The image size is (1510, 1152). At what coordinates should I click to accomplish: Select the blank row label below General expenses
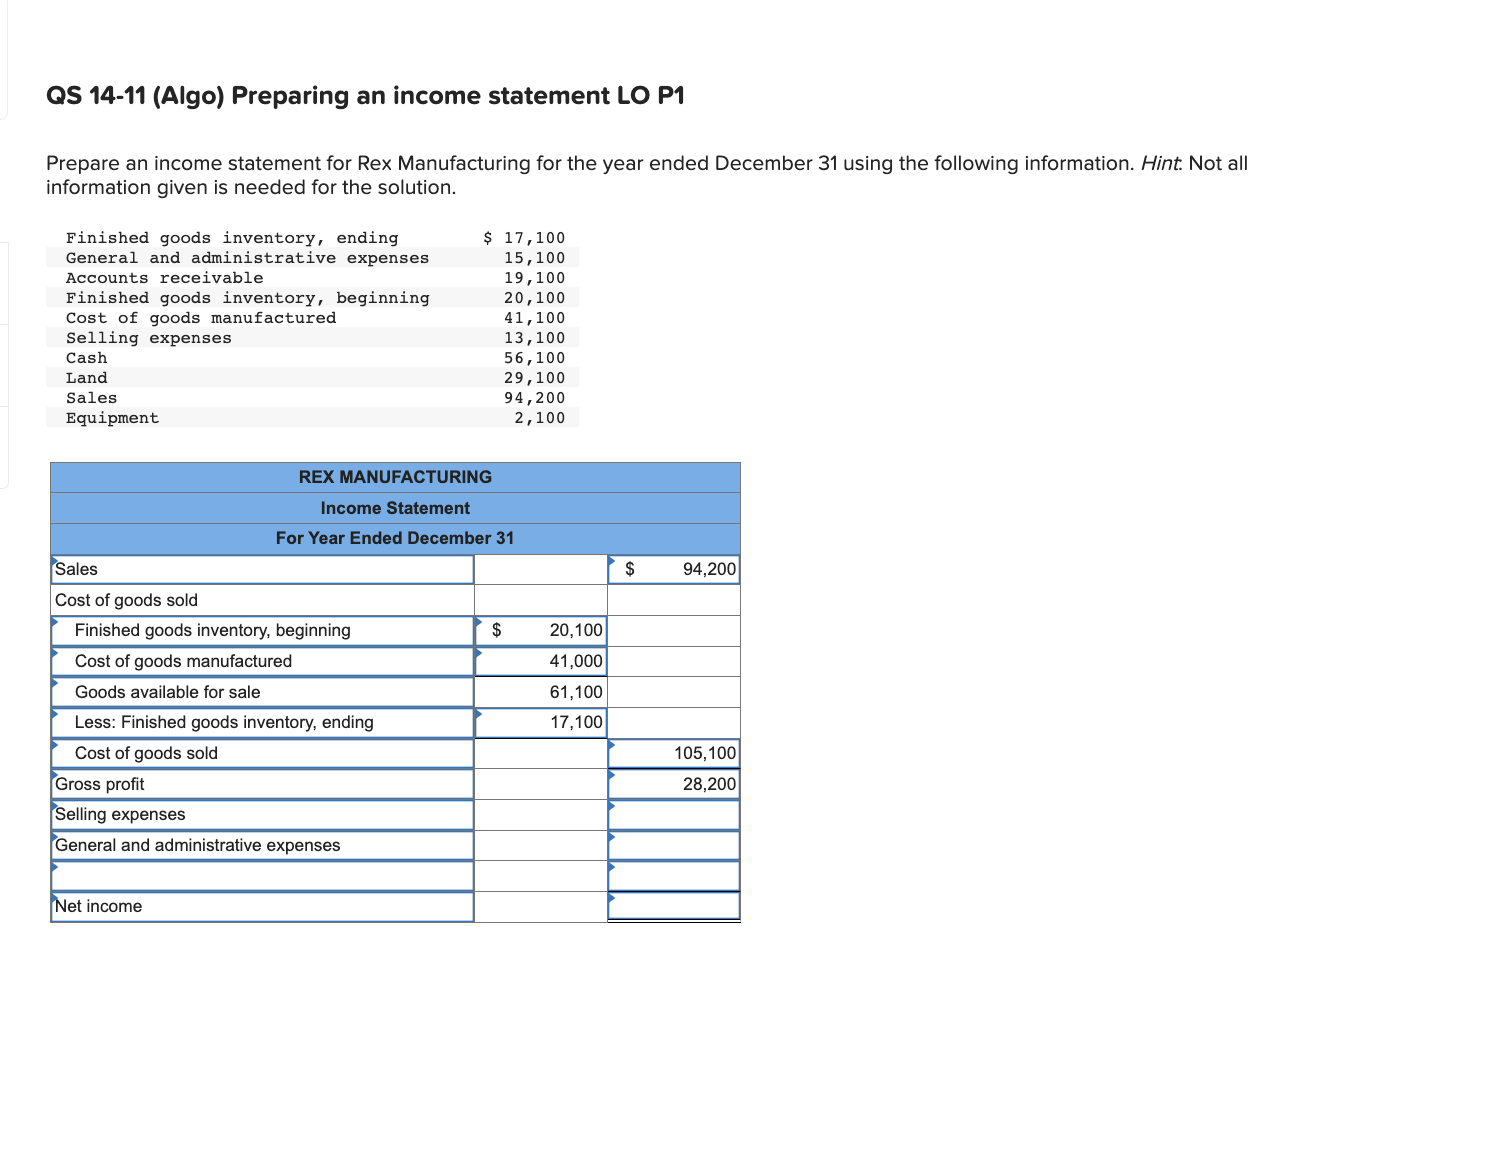tap(260, 876)
